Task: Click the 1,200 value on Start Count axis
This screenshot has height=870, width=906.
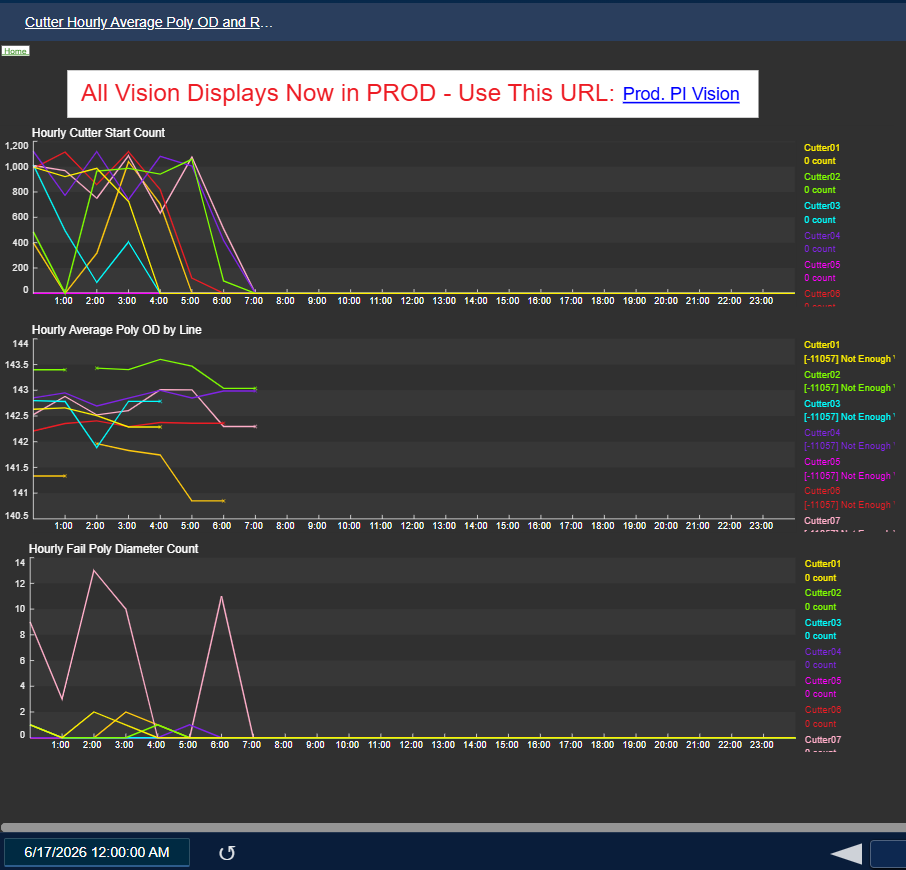Action: point(16,146)
